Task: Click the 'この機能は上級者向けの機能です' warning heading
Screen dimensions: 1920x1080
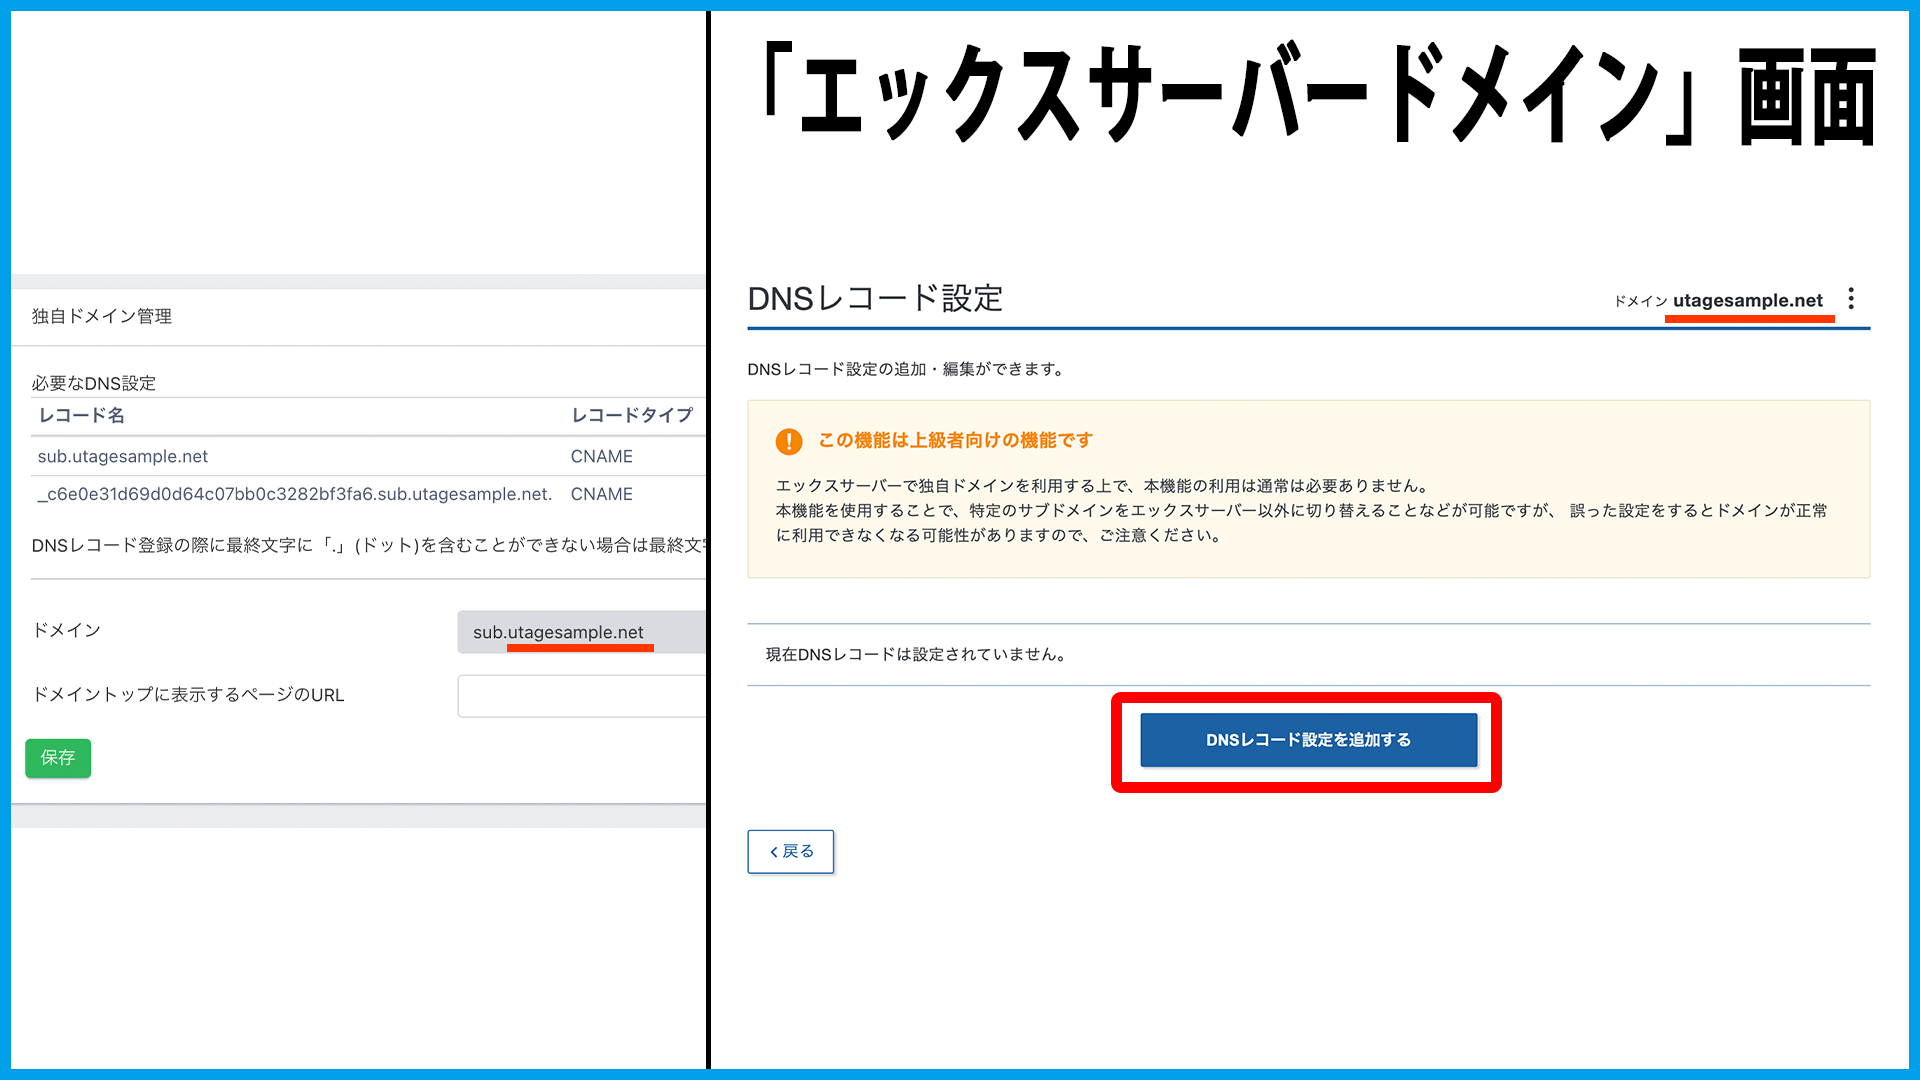Action: pos(955,440)
